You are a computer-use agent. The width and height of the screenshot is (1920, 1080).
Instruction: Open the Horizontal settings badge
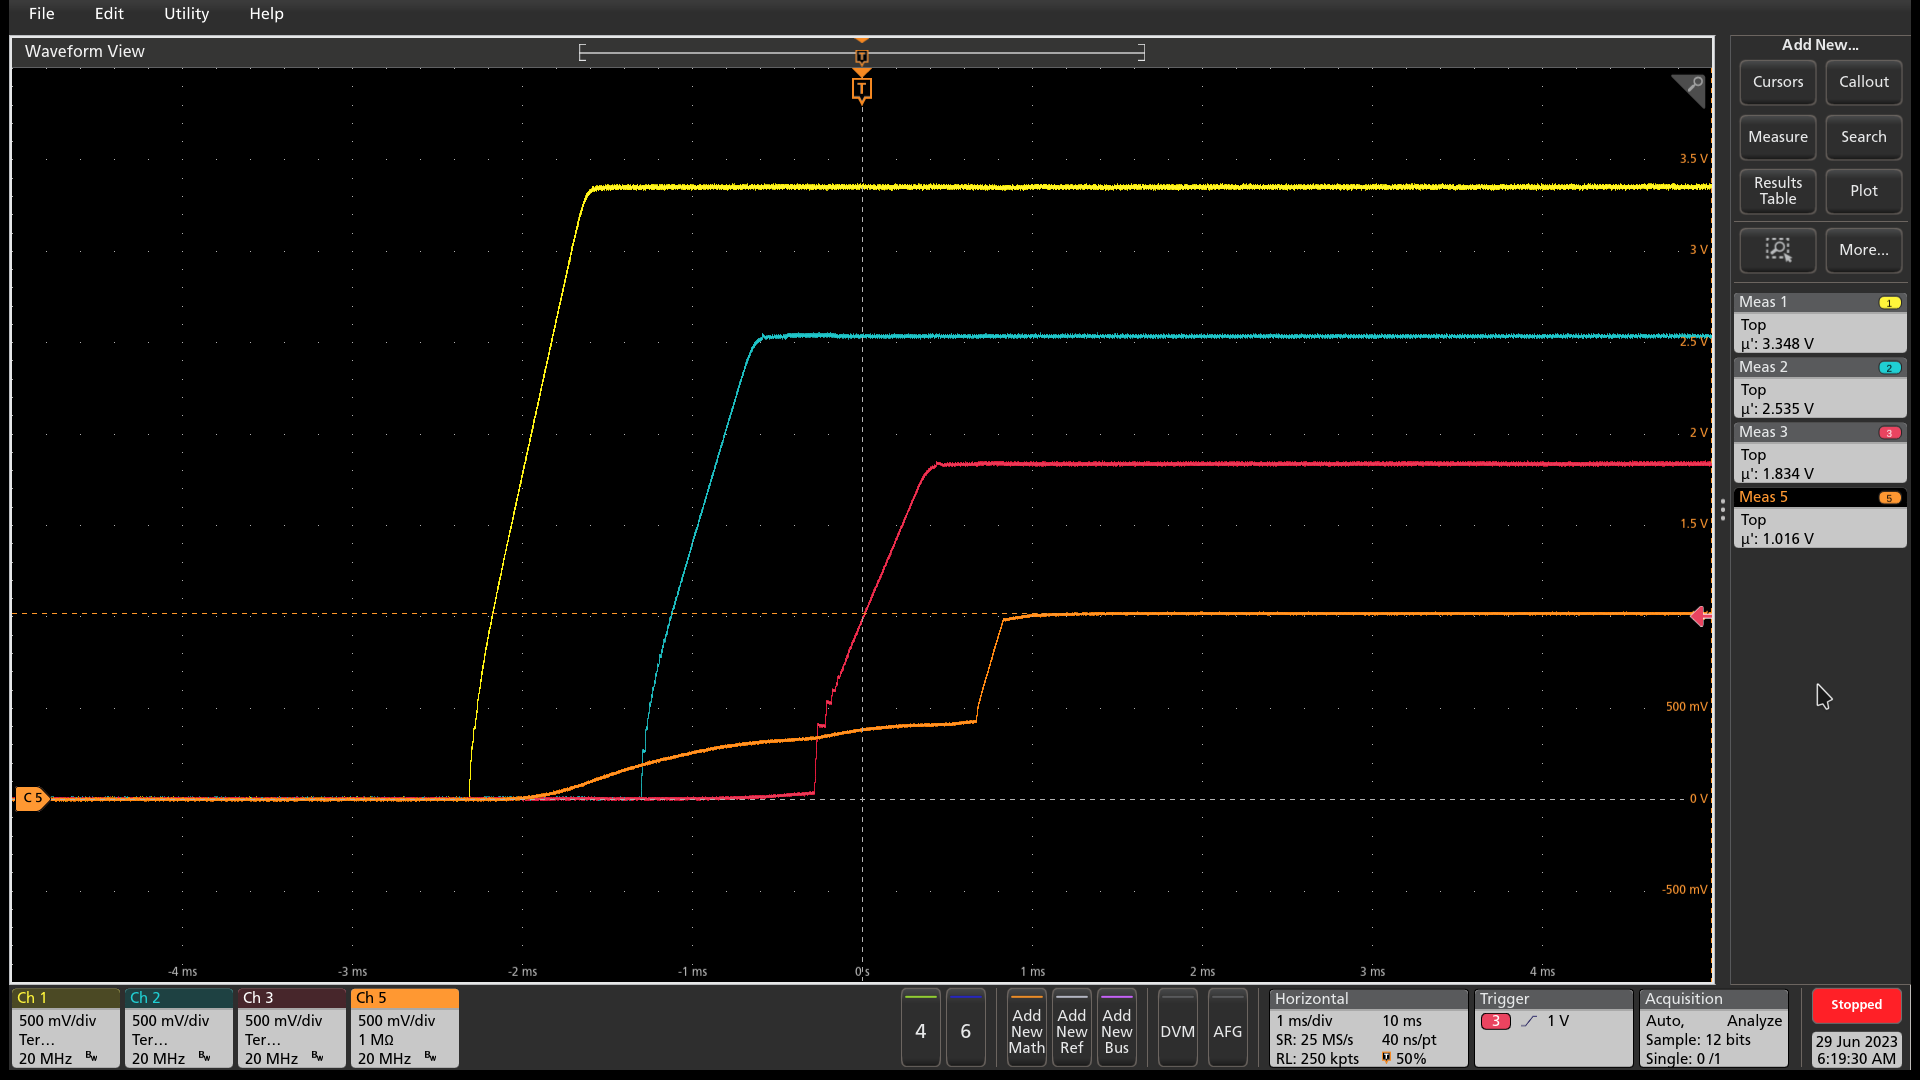pos(1367,1028)
